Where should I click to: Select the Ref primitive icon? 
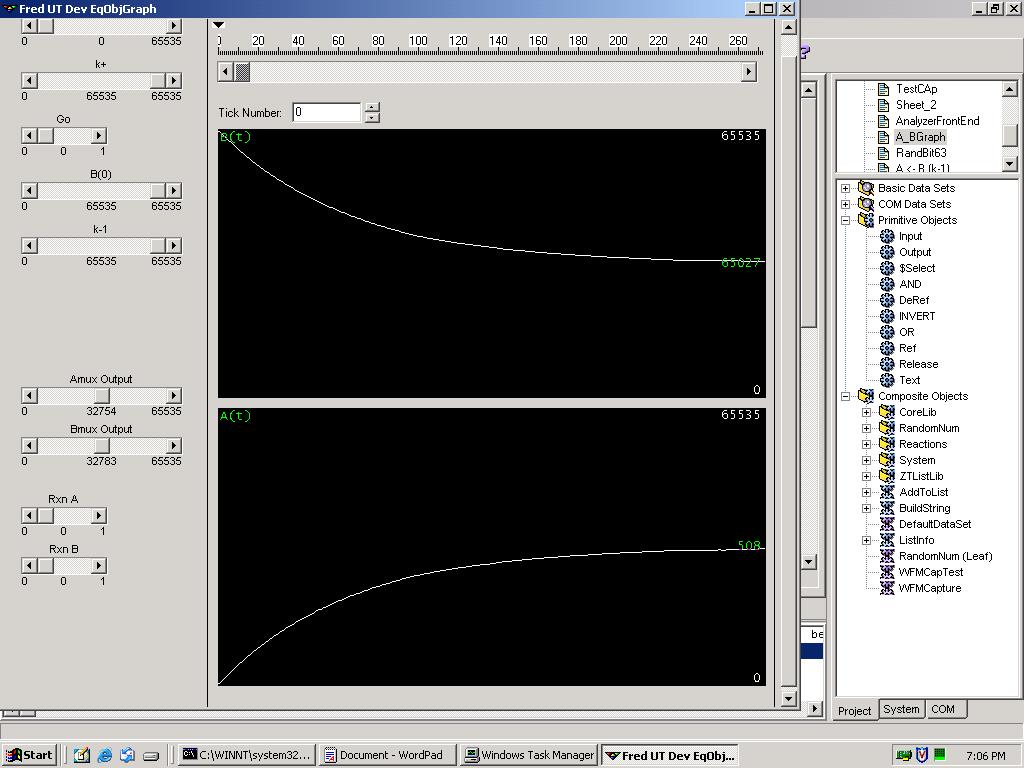click(887, 348)
